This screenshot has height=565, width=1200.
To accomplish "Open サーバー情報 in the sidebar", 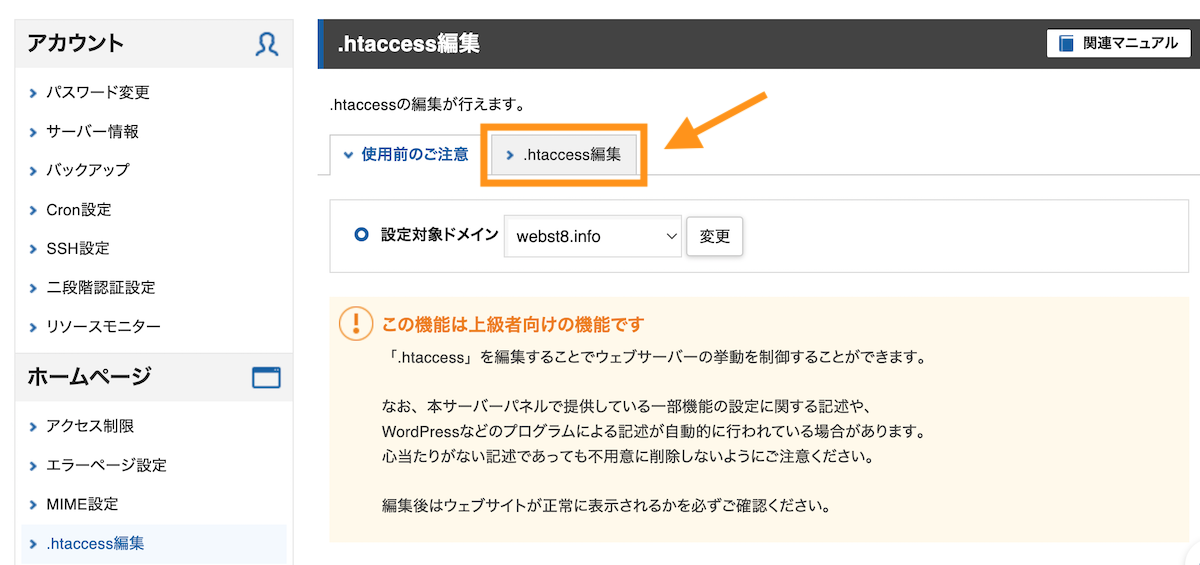I will pyautogui.click(x=92, y=131).
